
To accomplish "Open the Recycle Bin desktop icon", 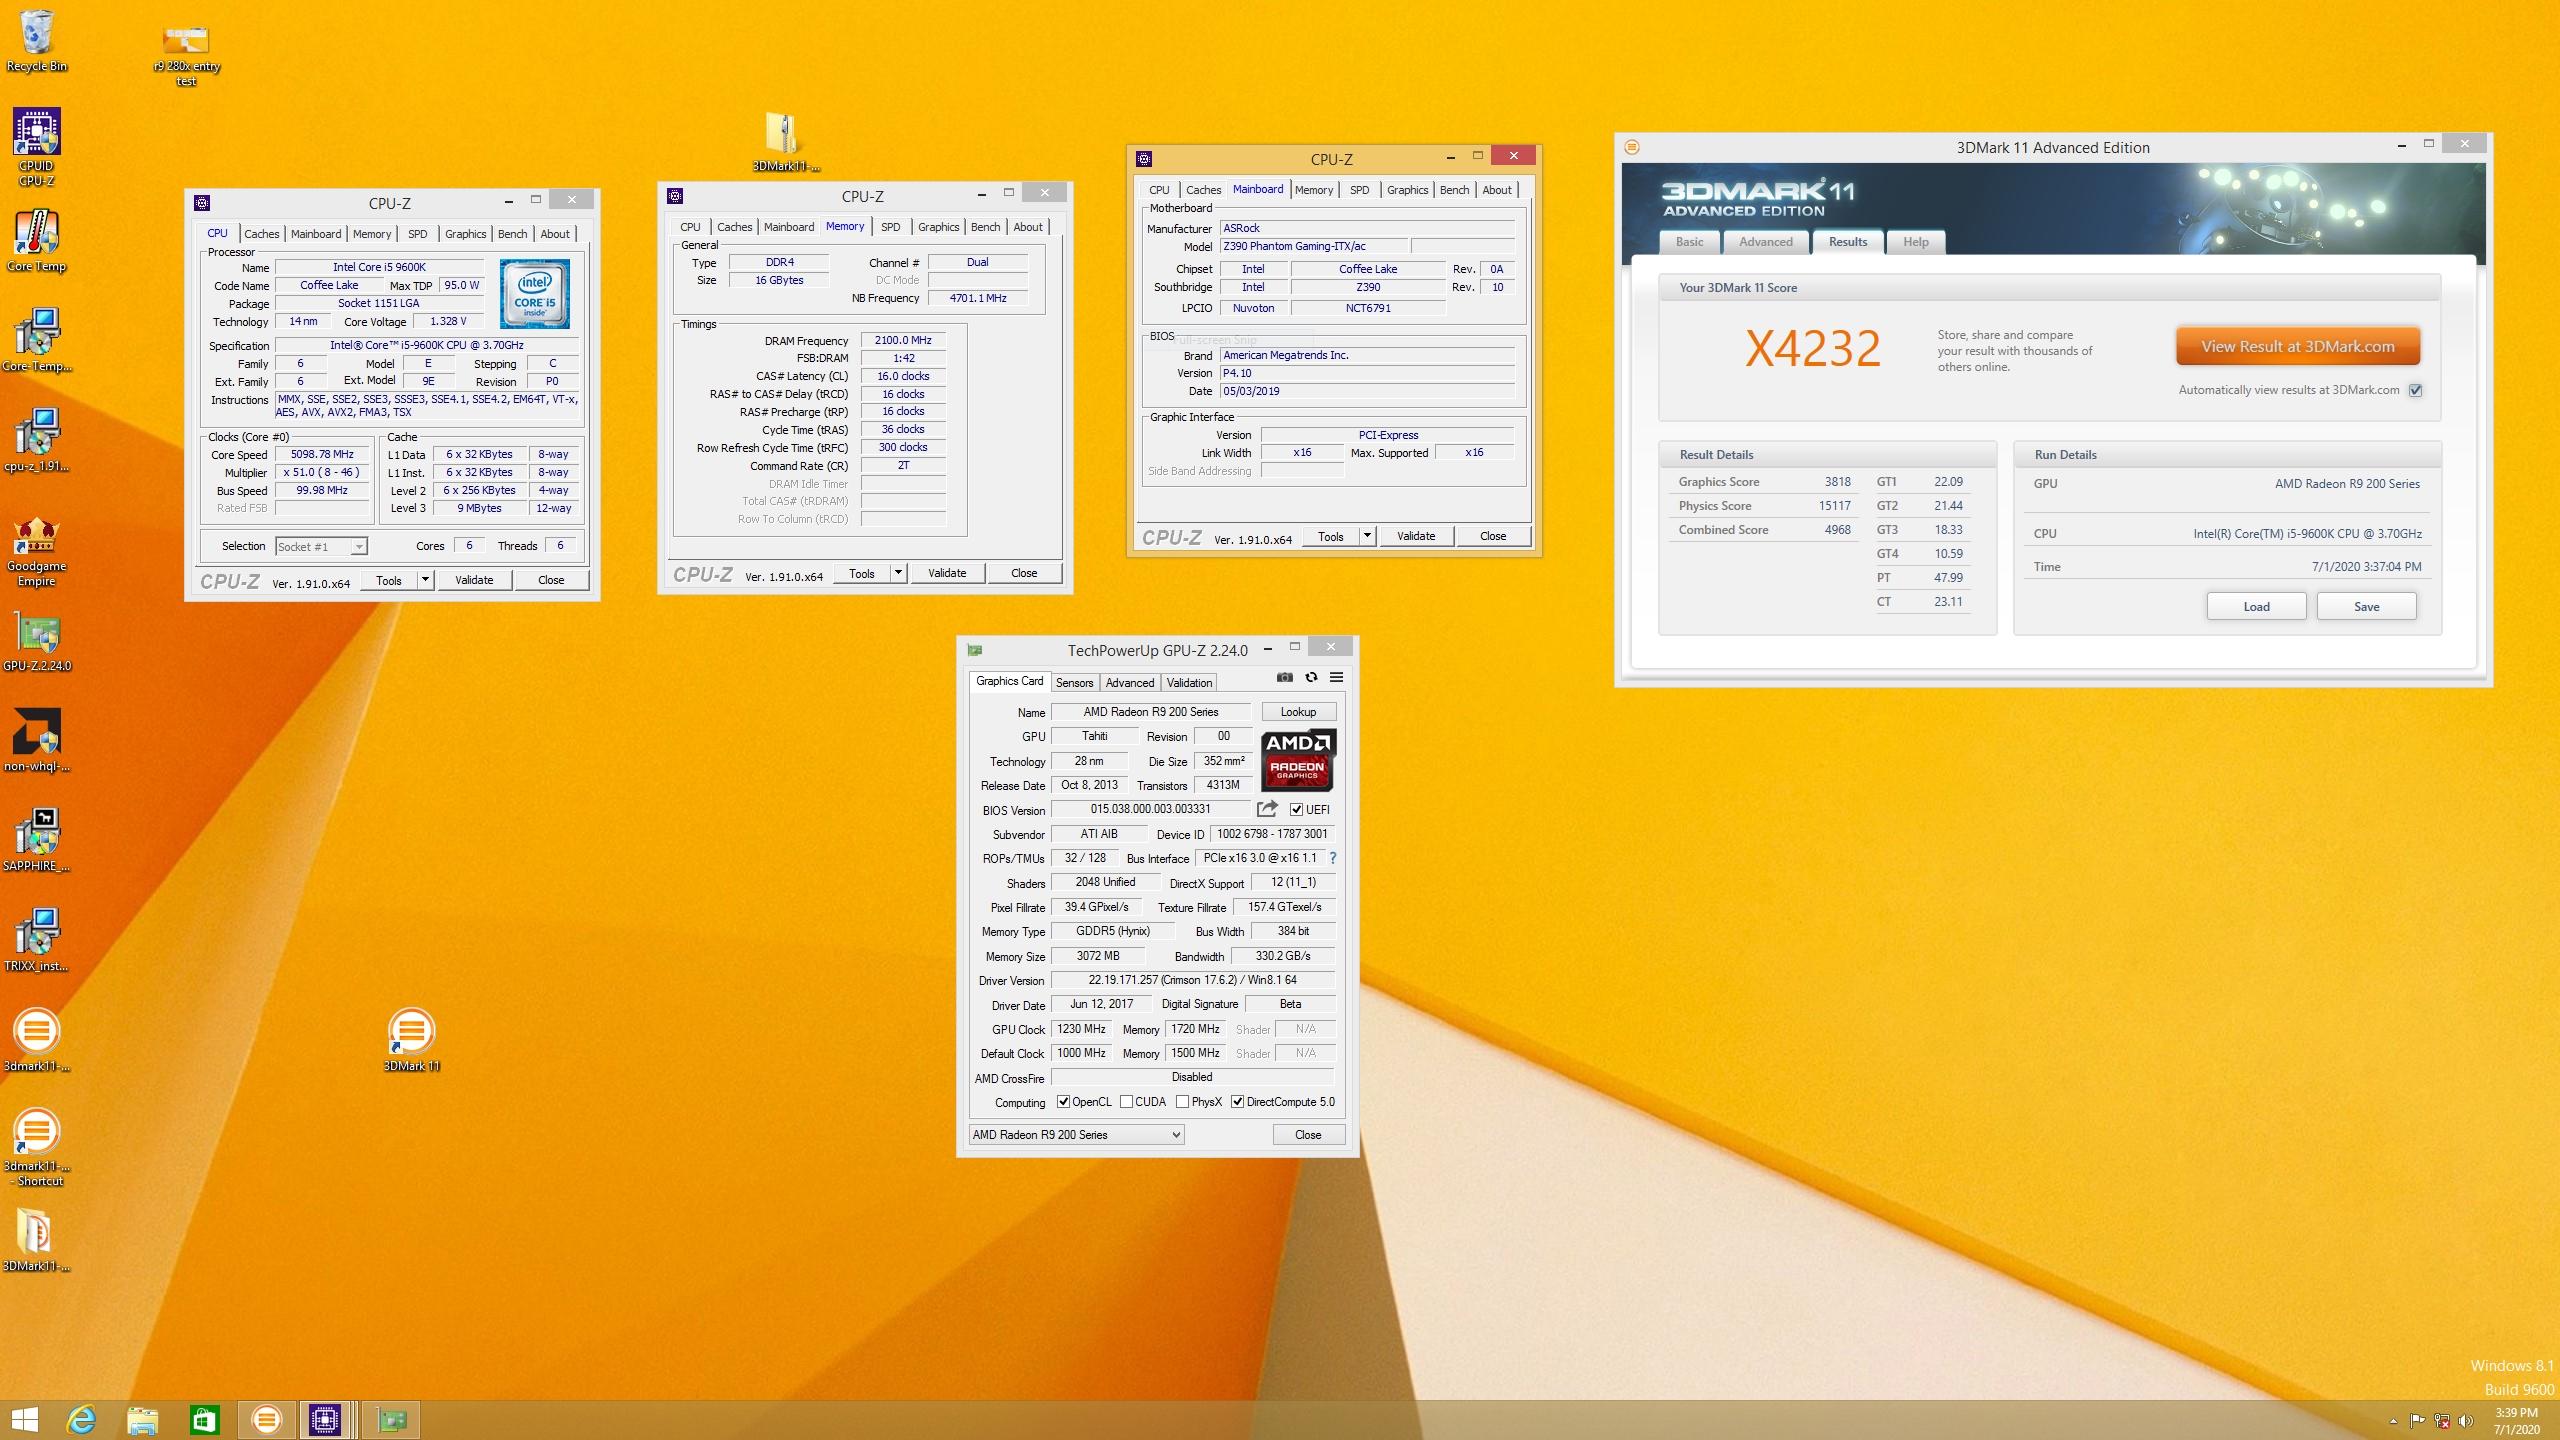I will tap(37, 40).
